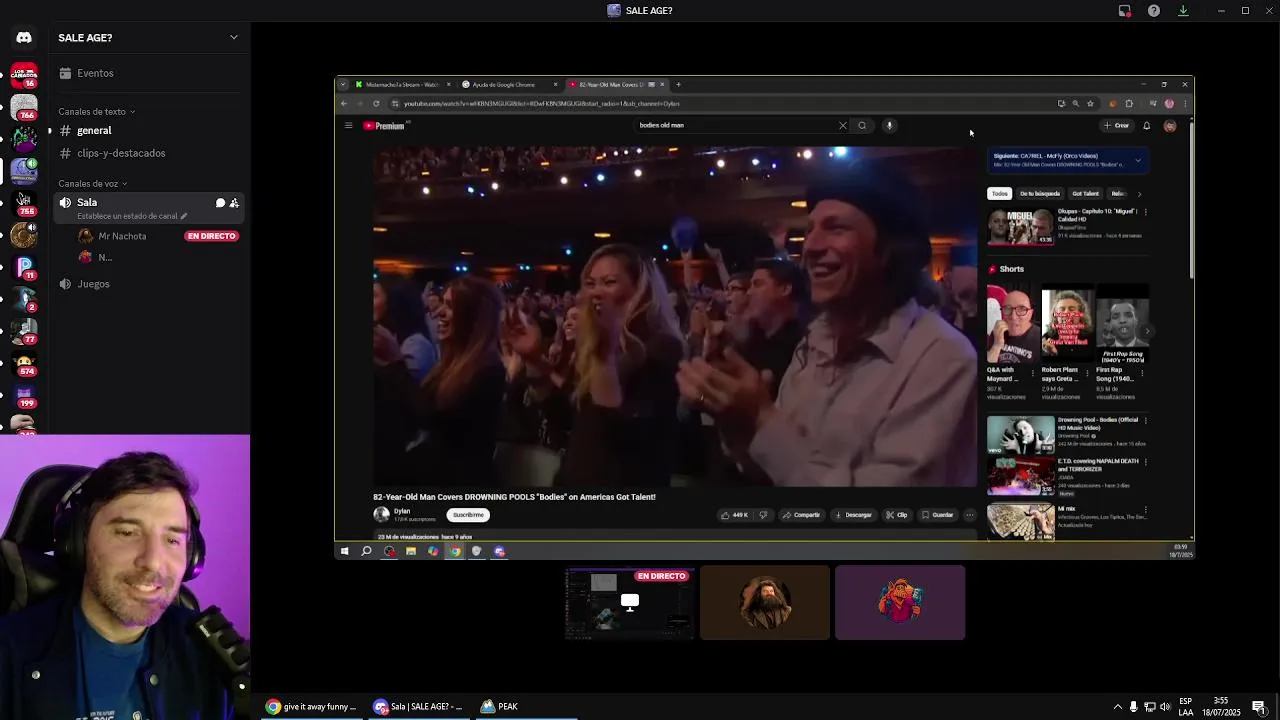
Task: Select user Mr Nachota in Sala channel
Action: 122,236
